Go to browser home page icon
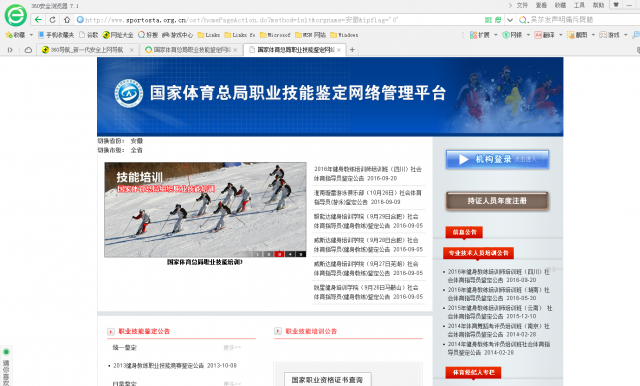Image resolution: width=640 pixels, height=386 pixels. [x=67, y=20]
